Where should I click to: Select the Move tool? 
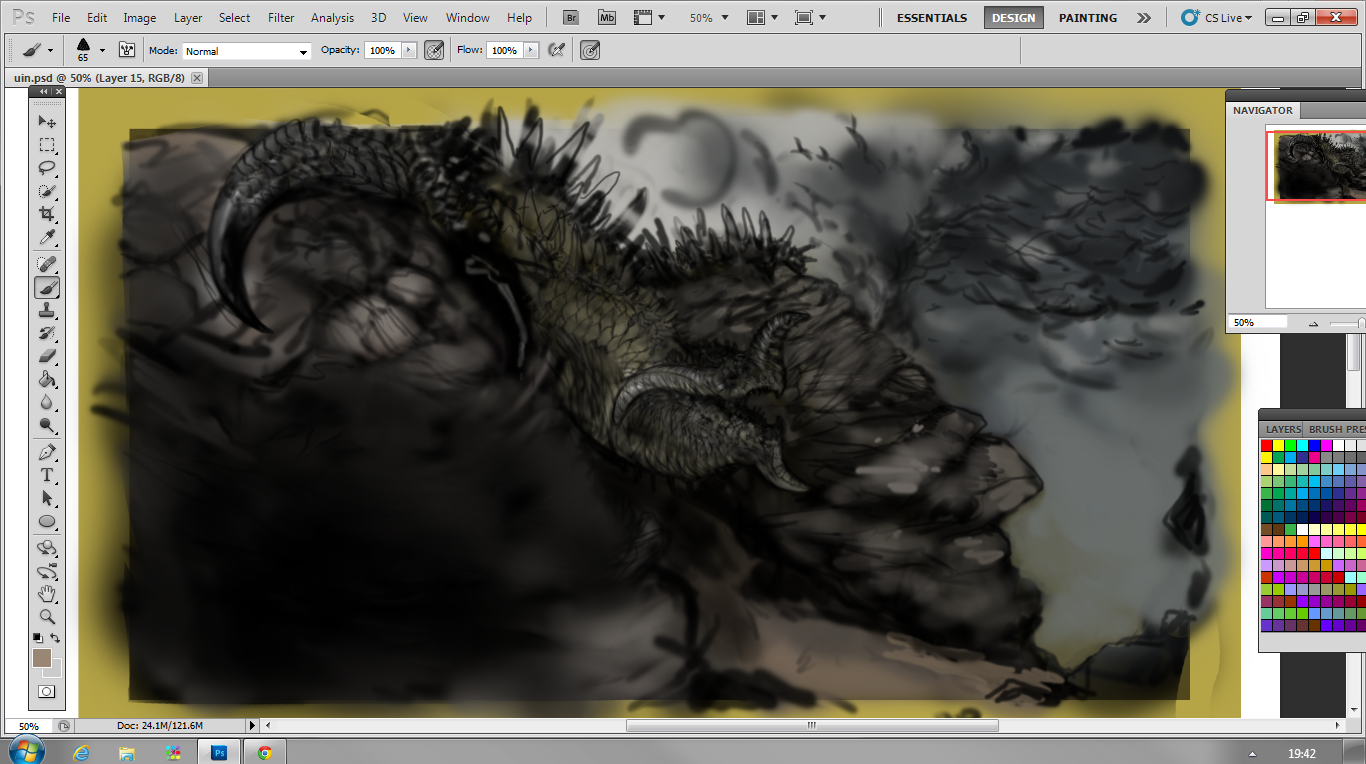pyautogui.click(x=47, y=121)
